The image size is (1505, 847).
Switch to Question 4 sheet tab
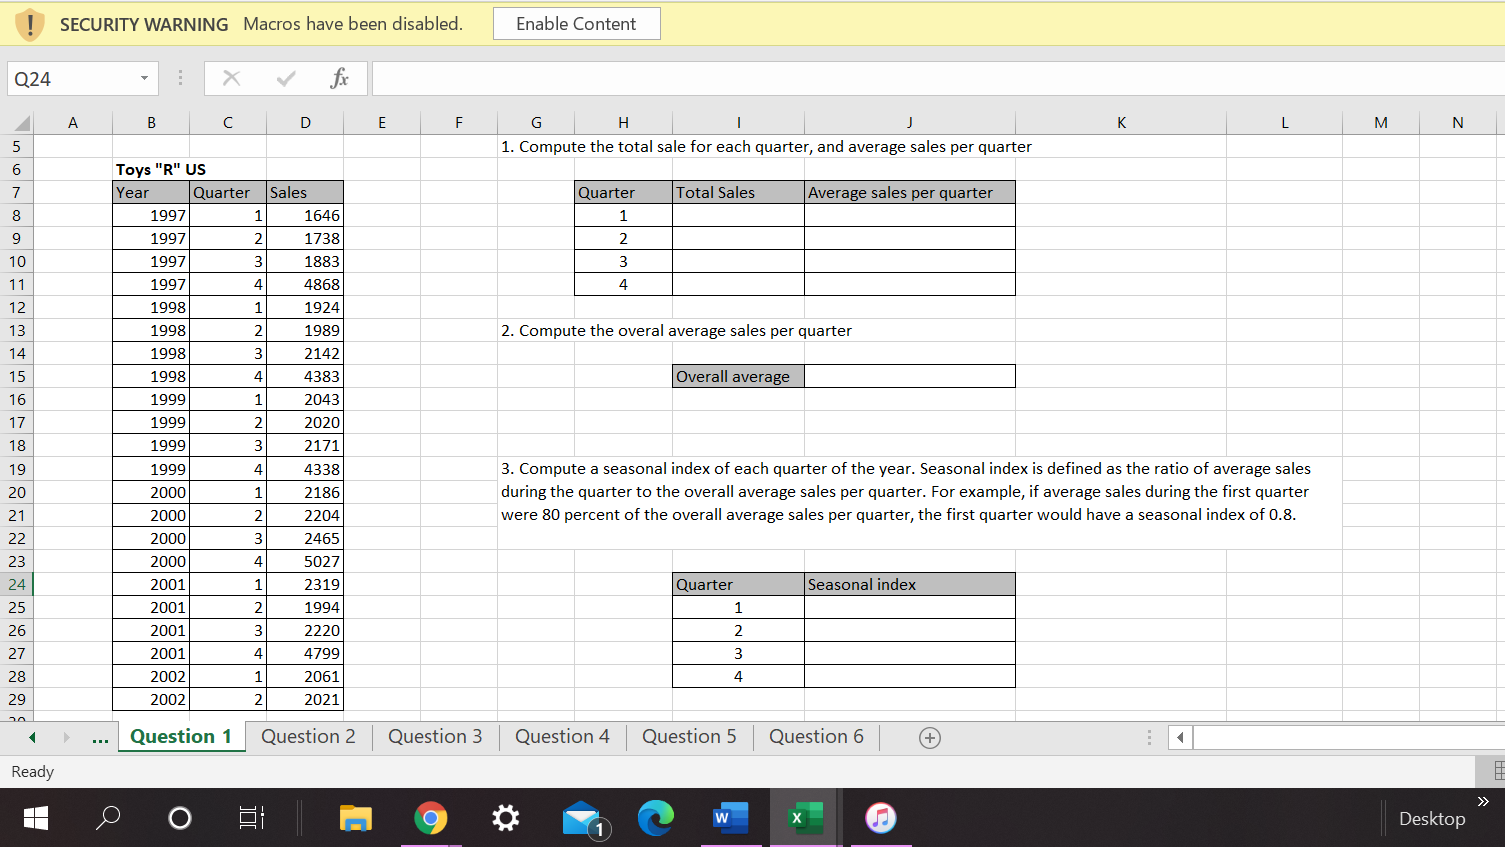pos(562,737)
